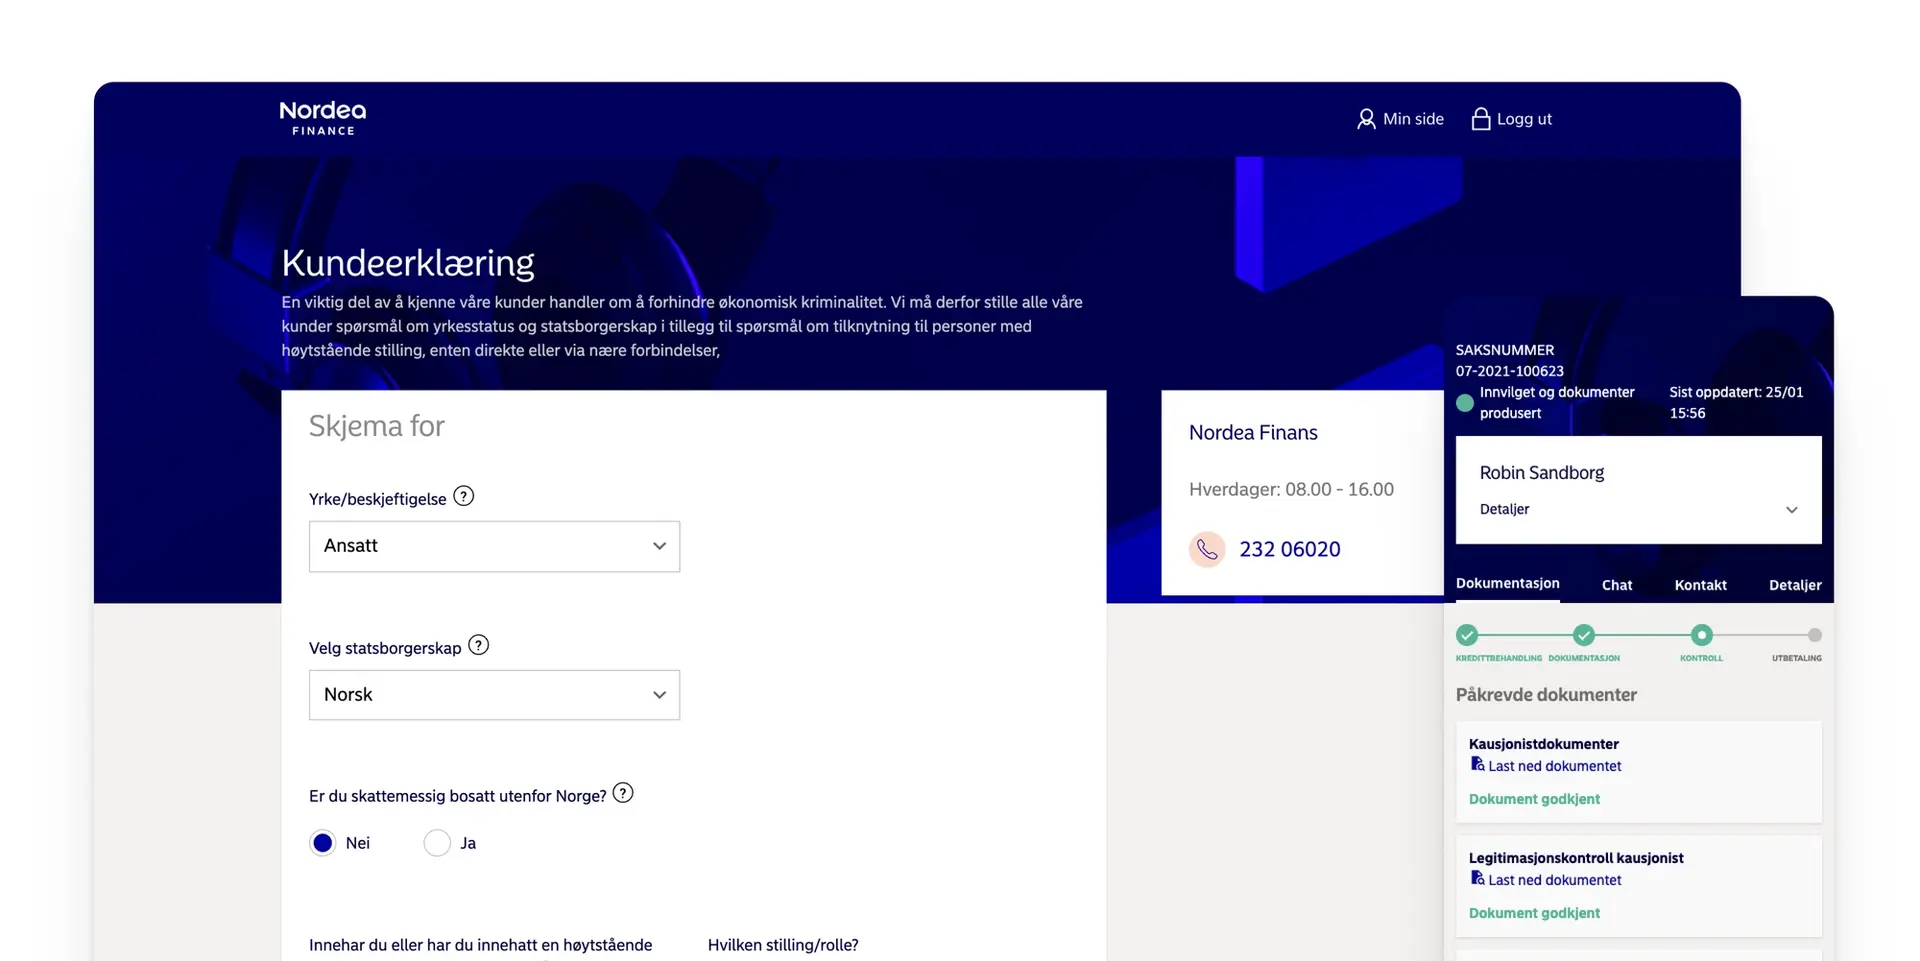This screenshot has width=1920, height=961.
Task: Click the Nordea Finance logo
Action: (322, 118)
